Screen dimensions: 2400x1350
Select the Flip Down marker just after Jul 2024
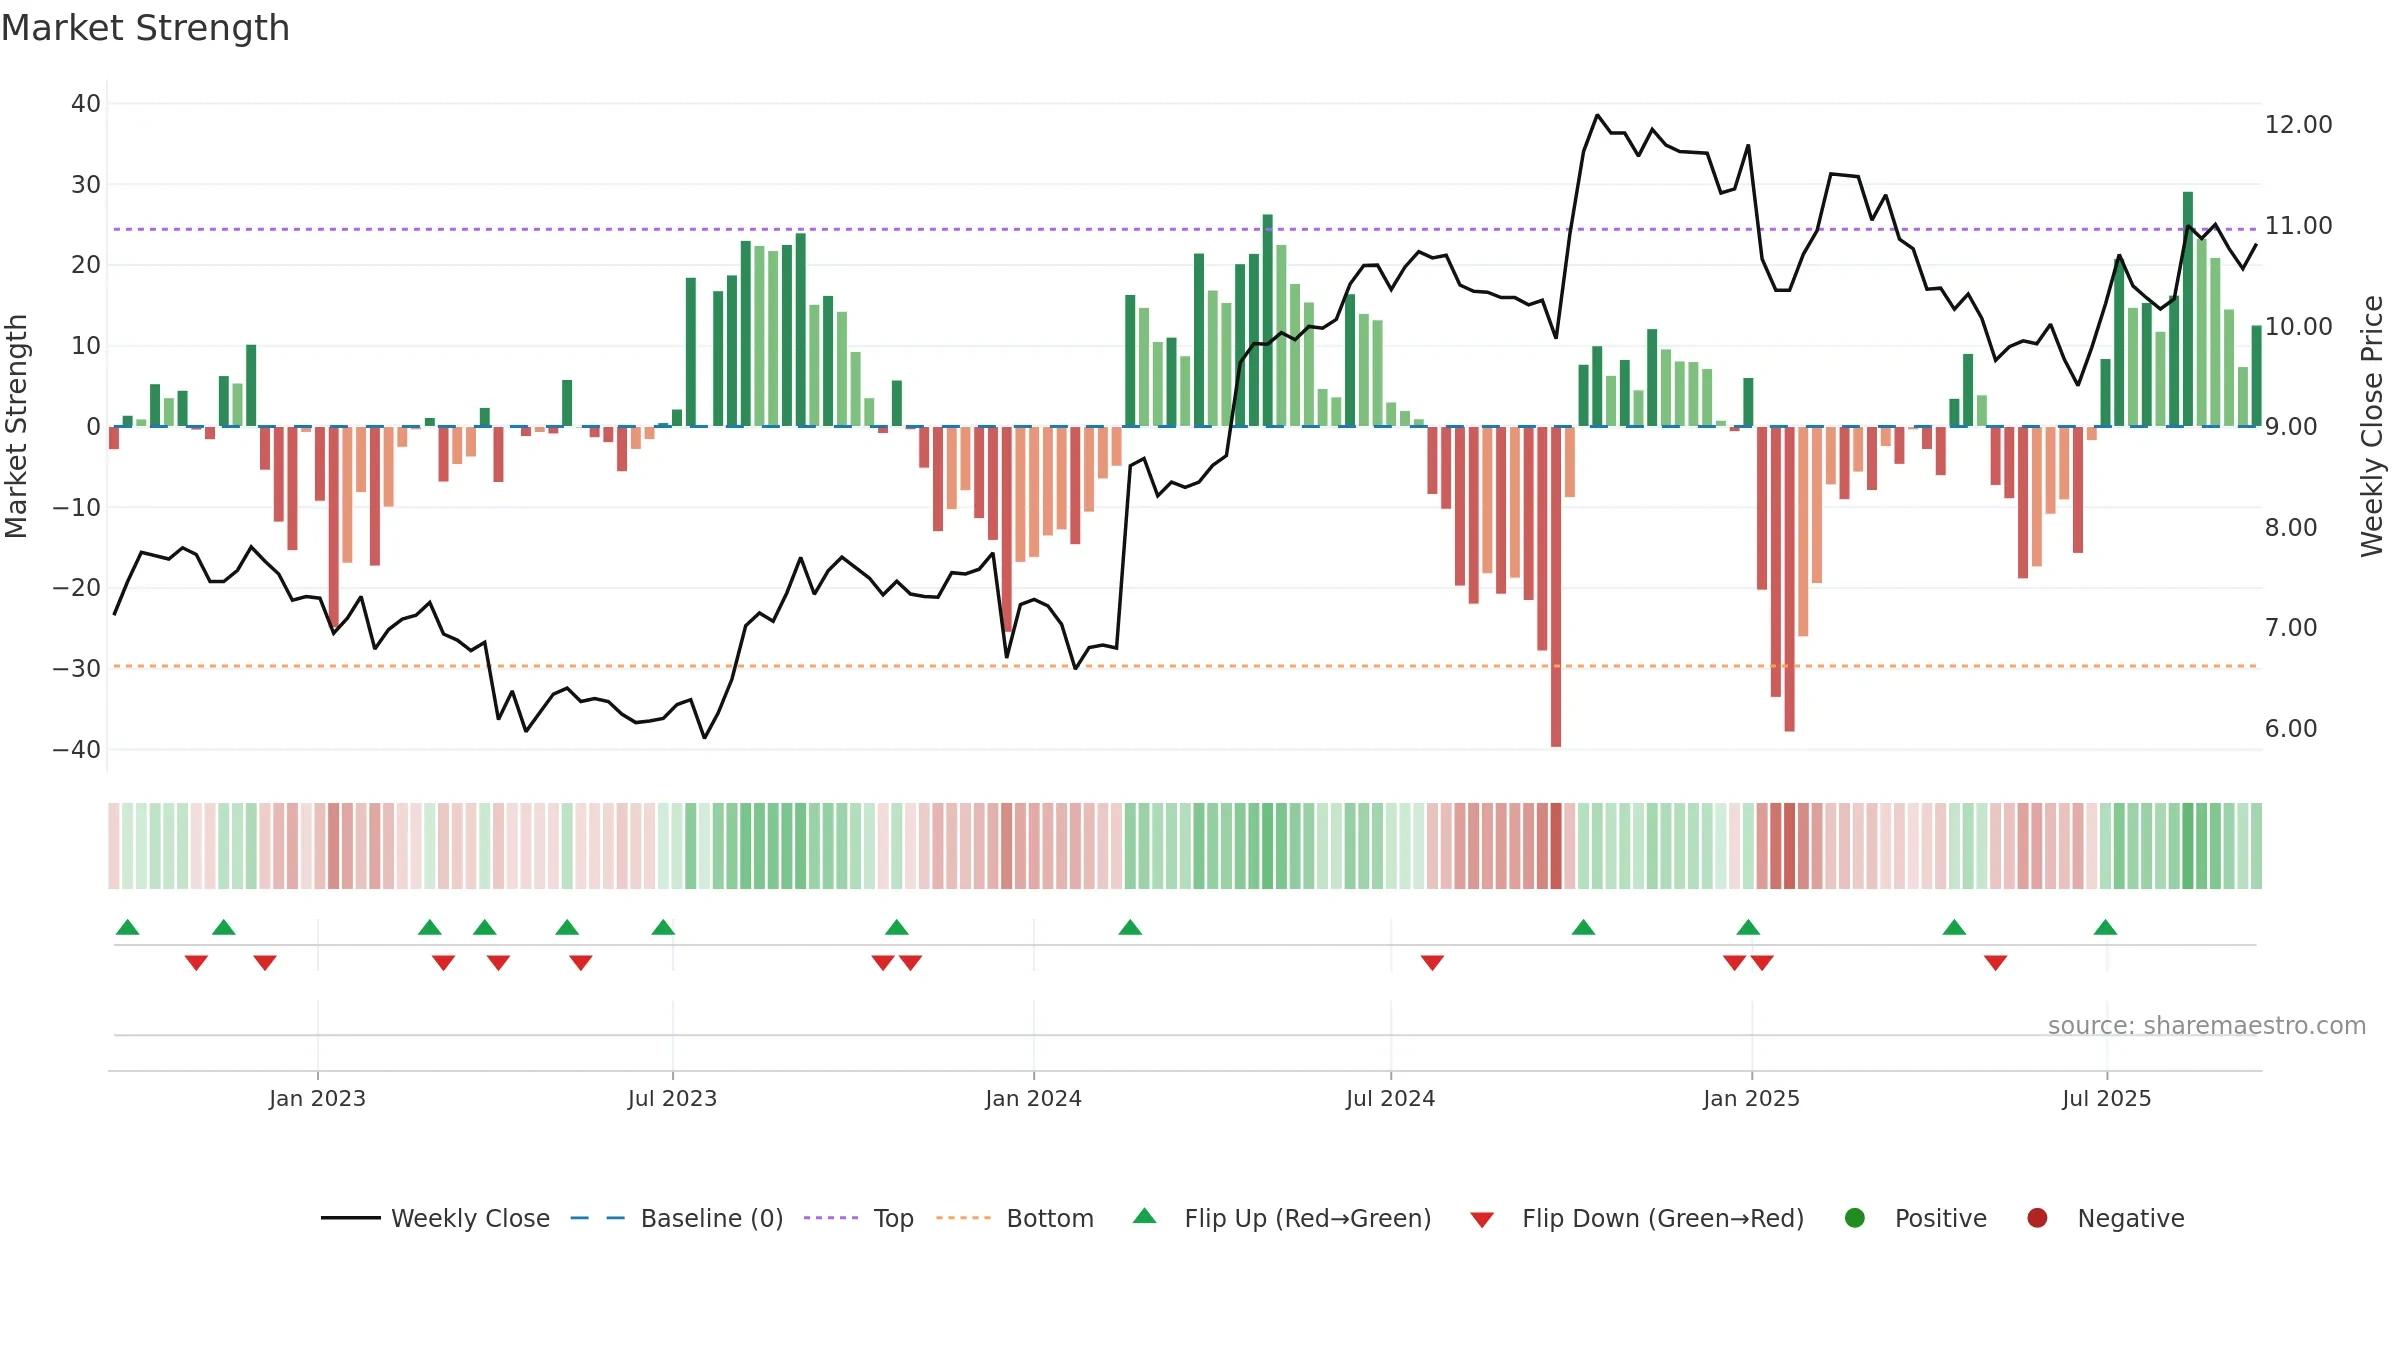pyautogui.click(x=1432, y=962)
